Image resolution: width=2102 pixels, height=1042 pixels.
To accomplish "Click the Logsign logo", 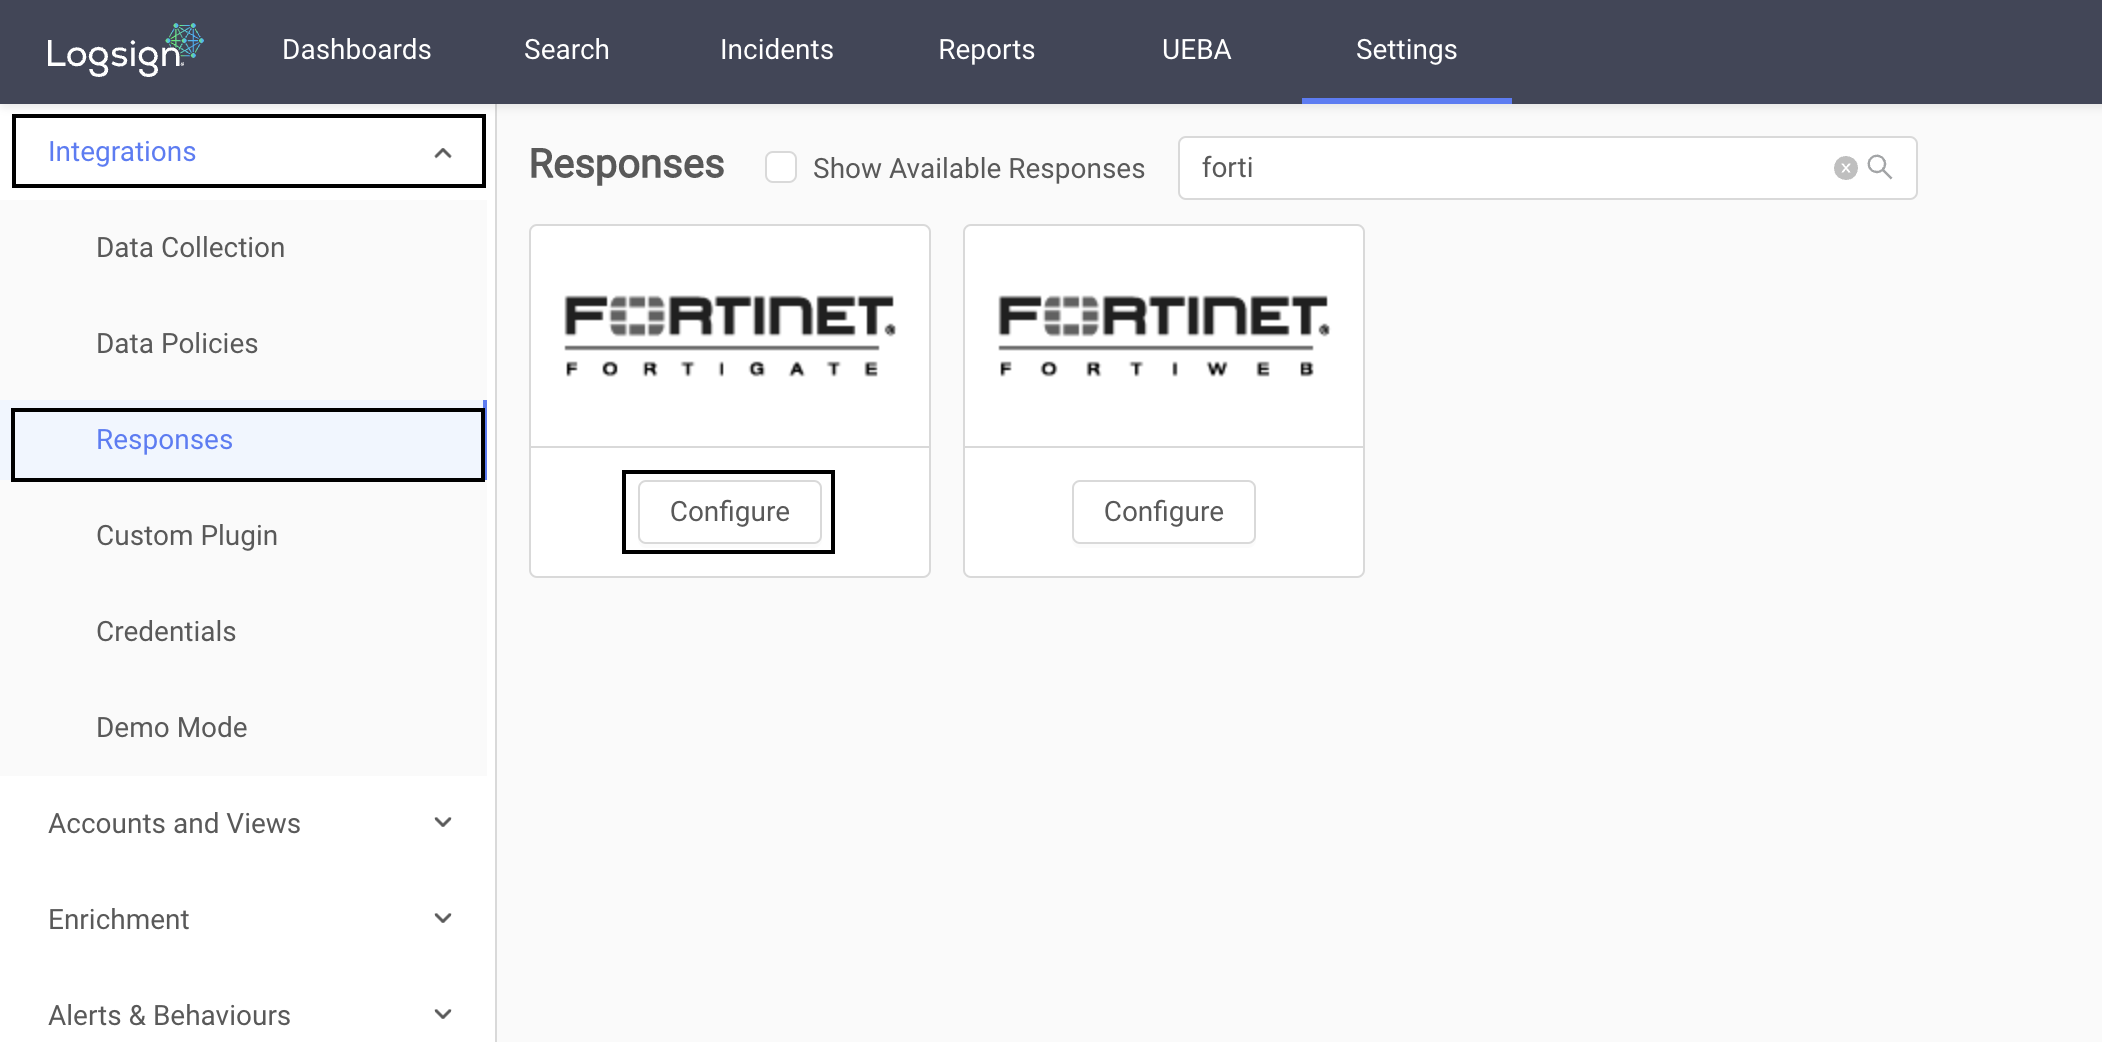I will [x=125, y=50].
